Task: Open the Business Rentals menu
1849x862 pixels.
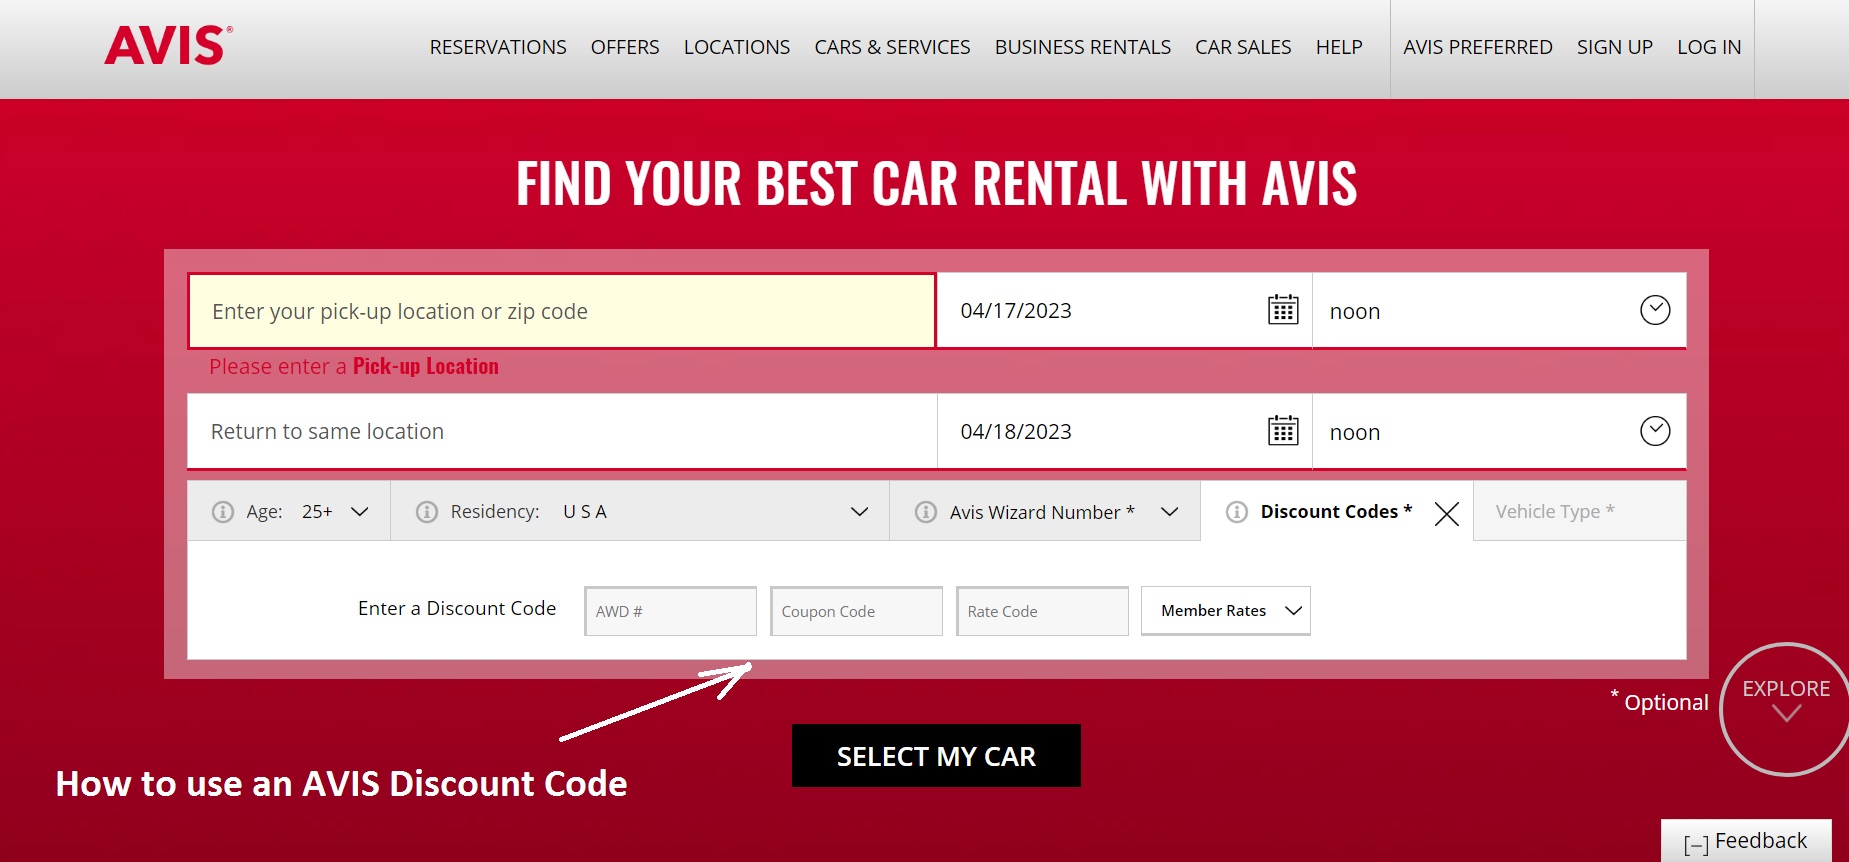Action: 1083,47
